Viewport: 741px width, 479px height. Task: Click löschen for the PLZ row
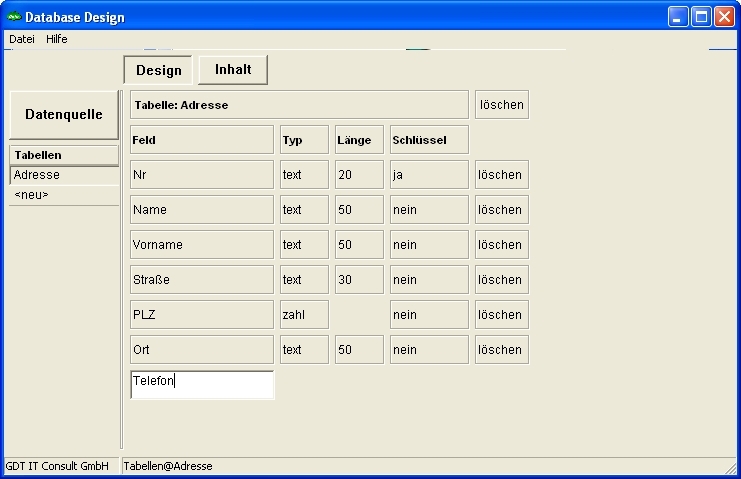click(x=501, y=315)
